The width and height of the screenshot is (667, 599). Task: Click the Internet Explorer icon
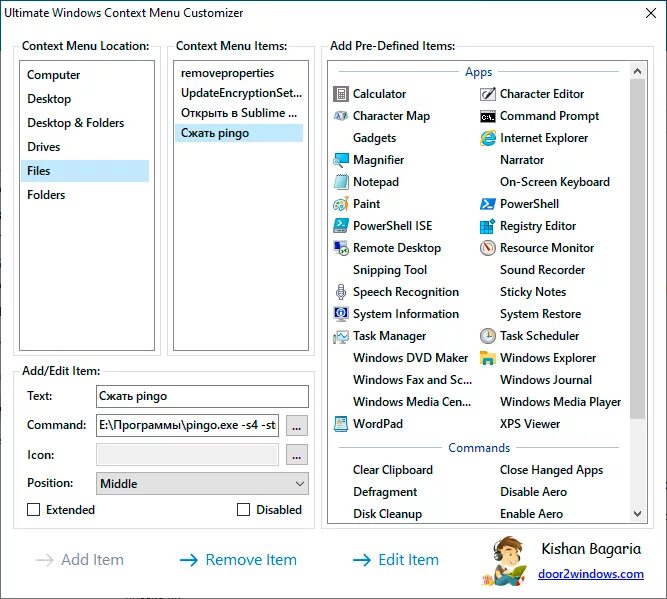(x=487, y=138)
